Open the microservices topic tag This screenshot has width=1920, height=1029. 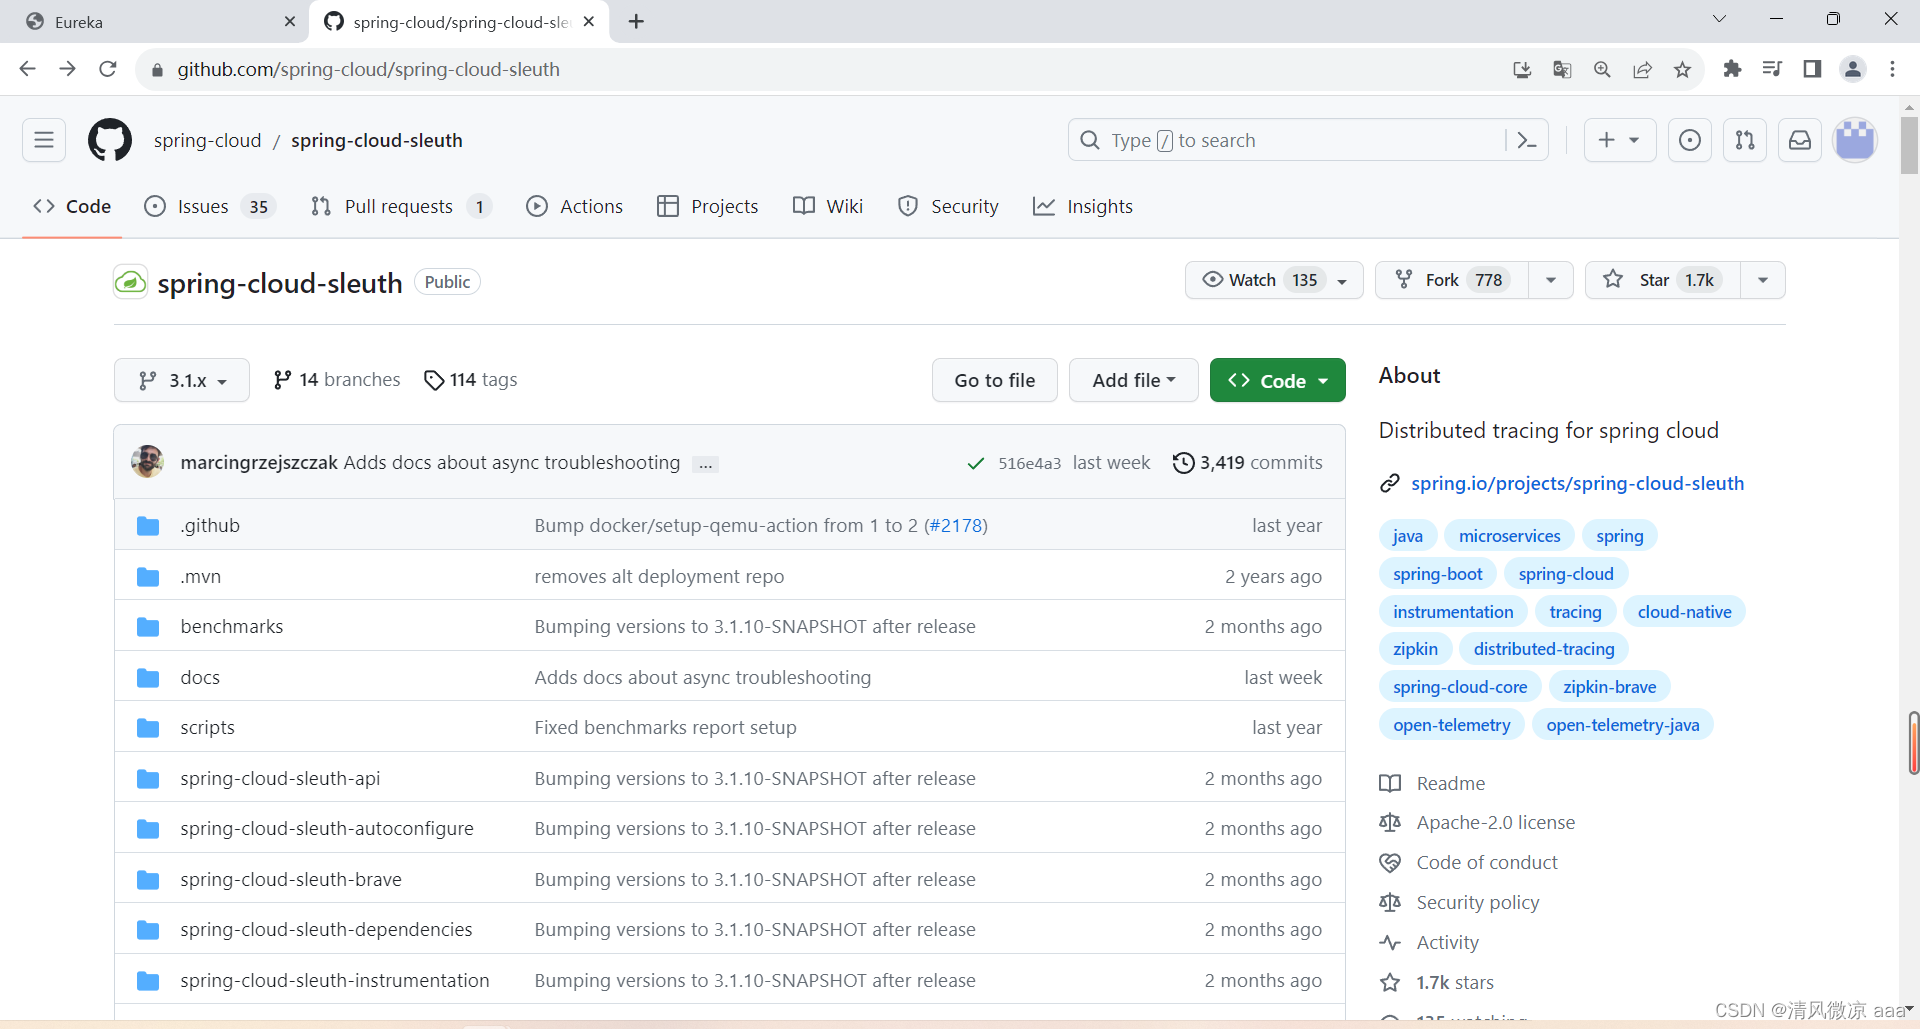point(1509,536)
